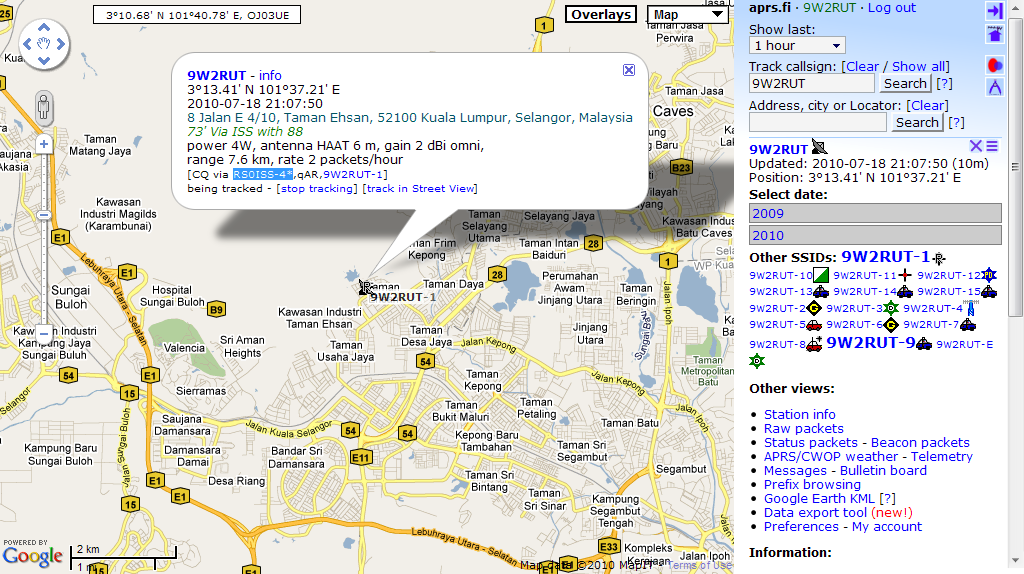
Task: Clear the address locator search
Action: (x=927, y=106)
